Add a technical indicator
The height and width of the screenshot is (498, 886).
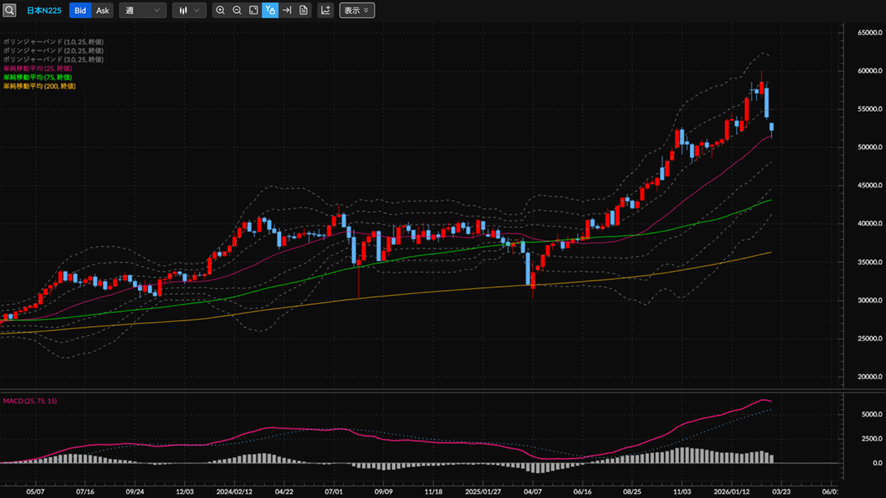[x=325, y=10]
